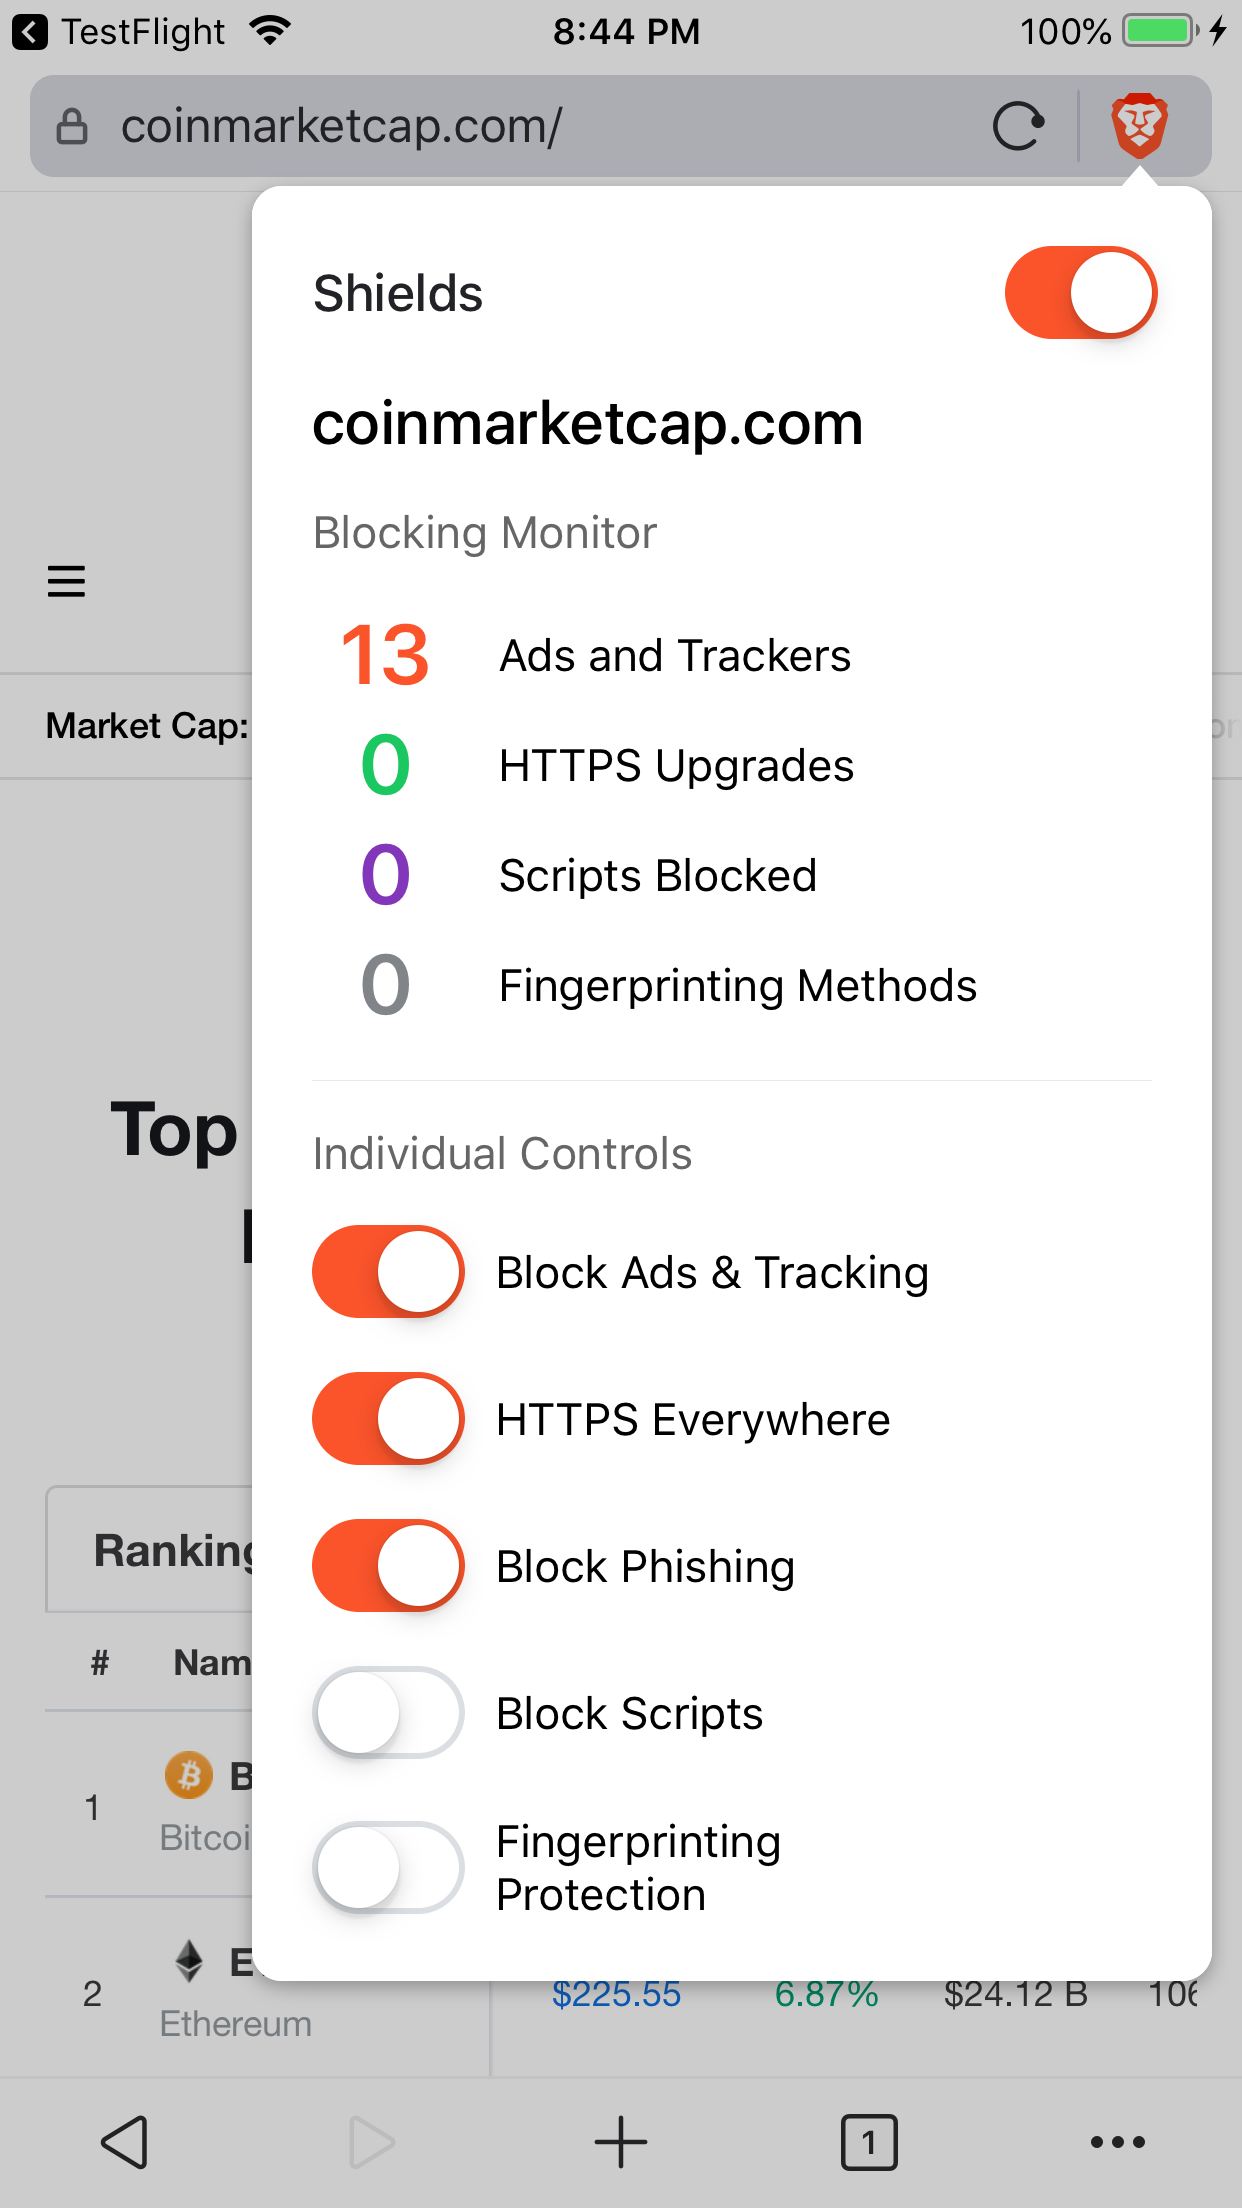Viewport: 1242px width, 2208px height.
Task: Tap the padlock icon in address bar
Action: tap(72, 127)
